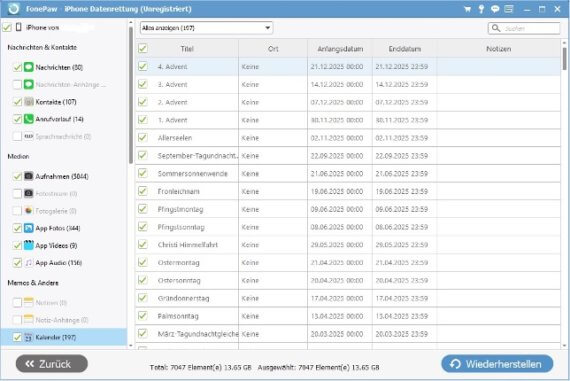Image resolution: width=570 pixels, height=381 pixels.
Task: Click the App Videos clapperboard icon
Action: pos(29,245)
